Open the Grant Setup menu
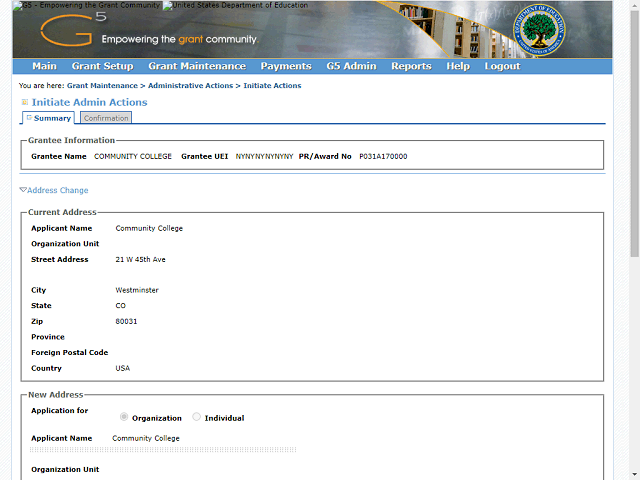The image size is (640, 480). [102, 66]
